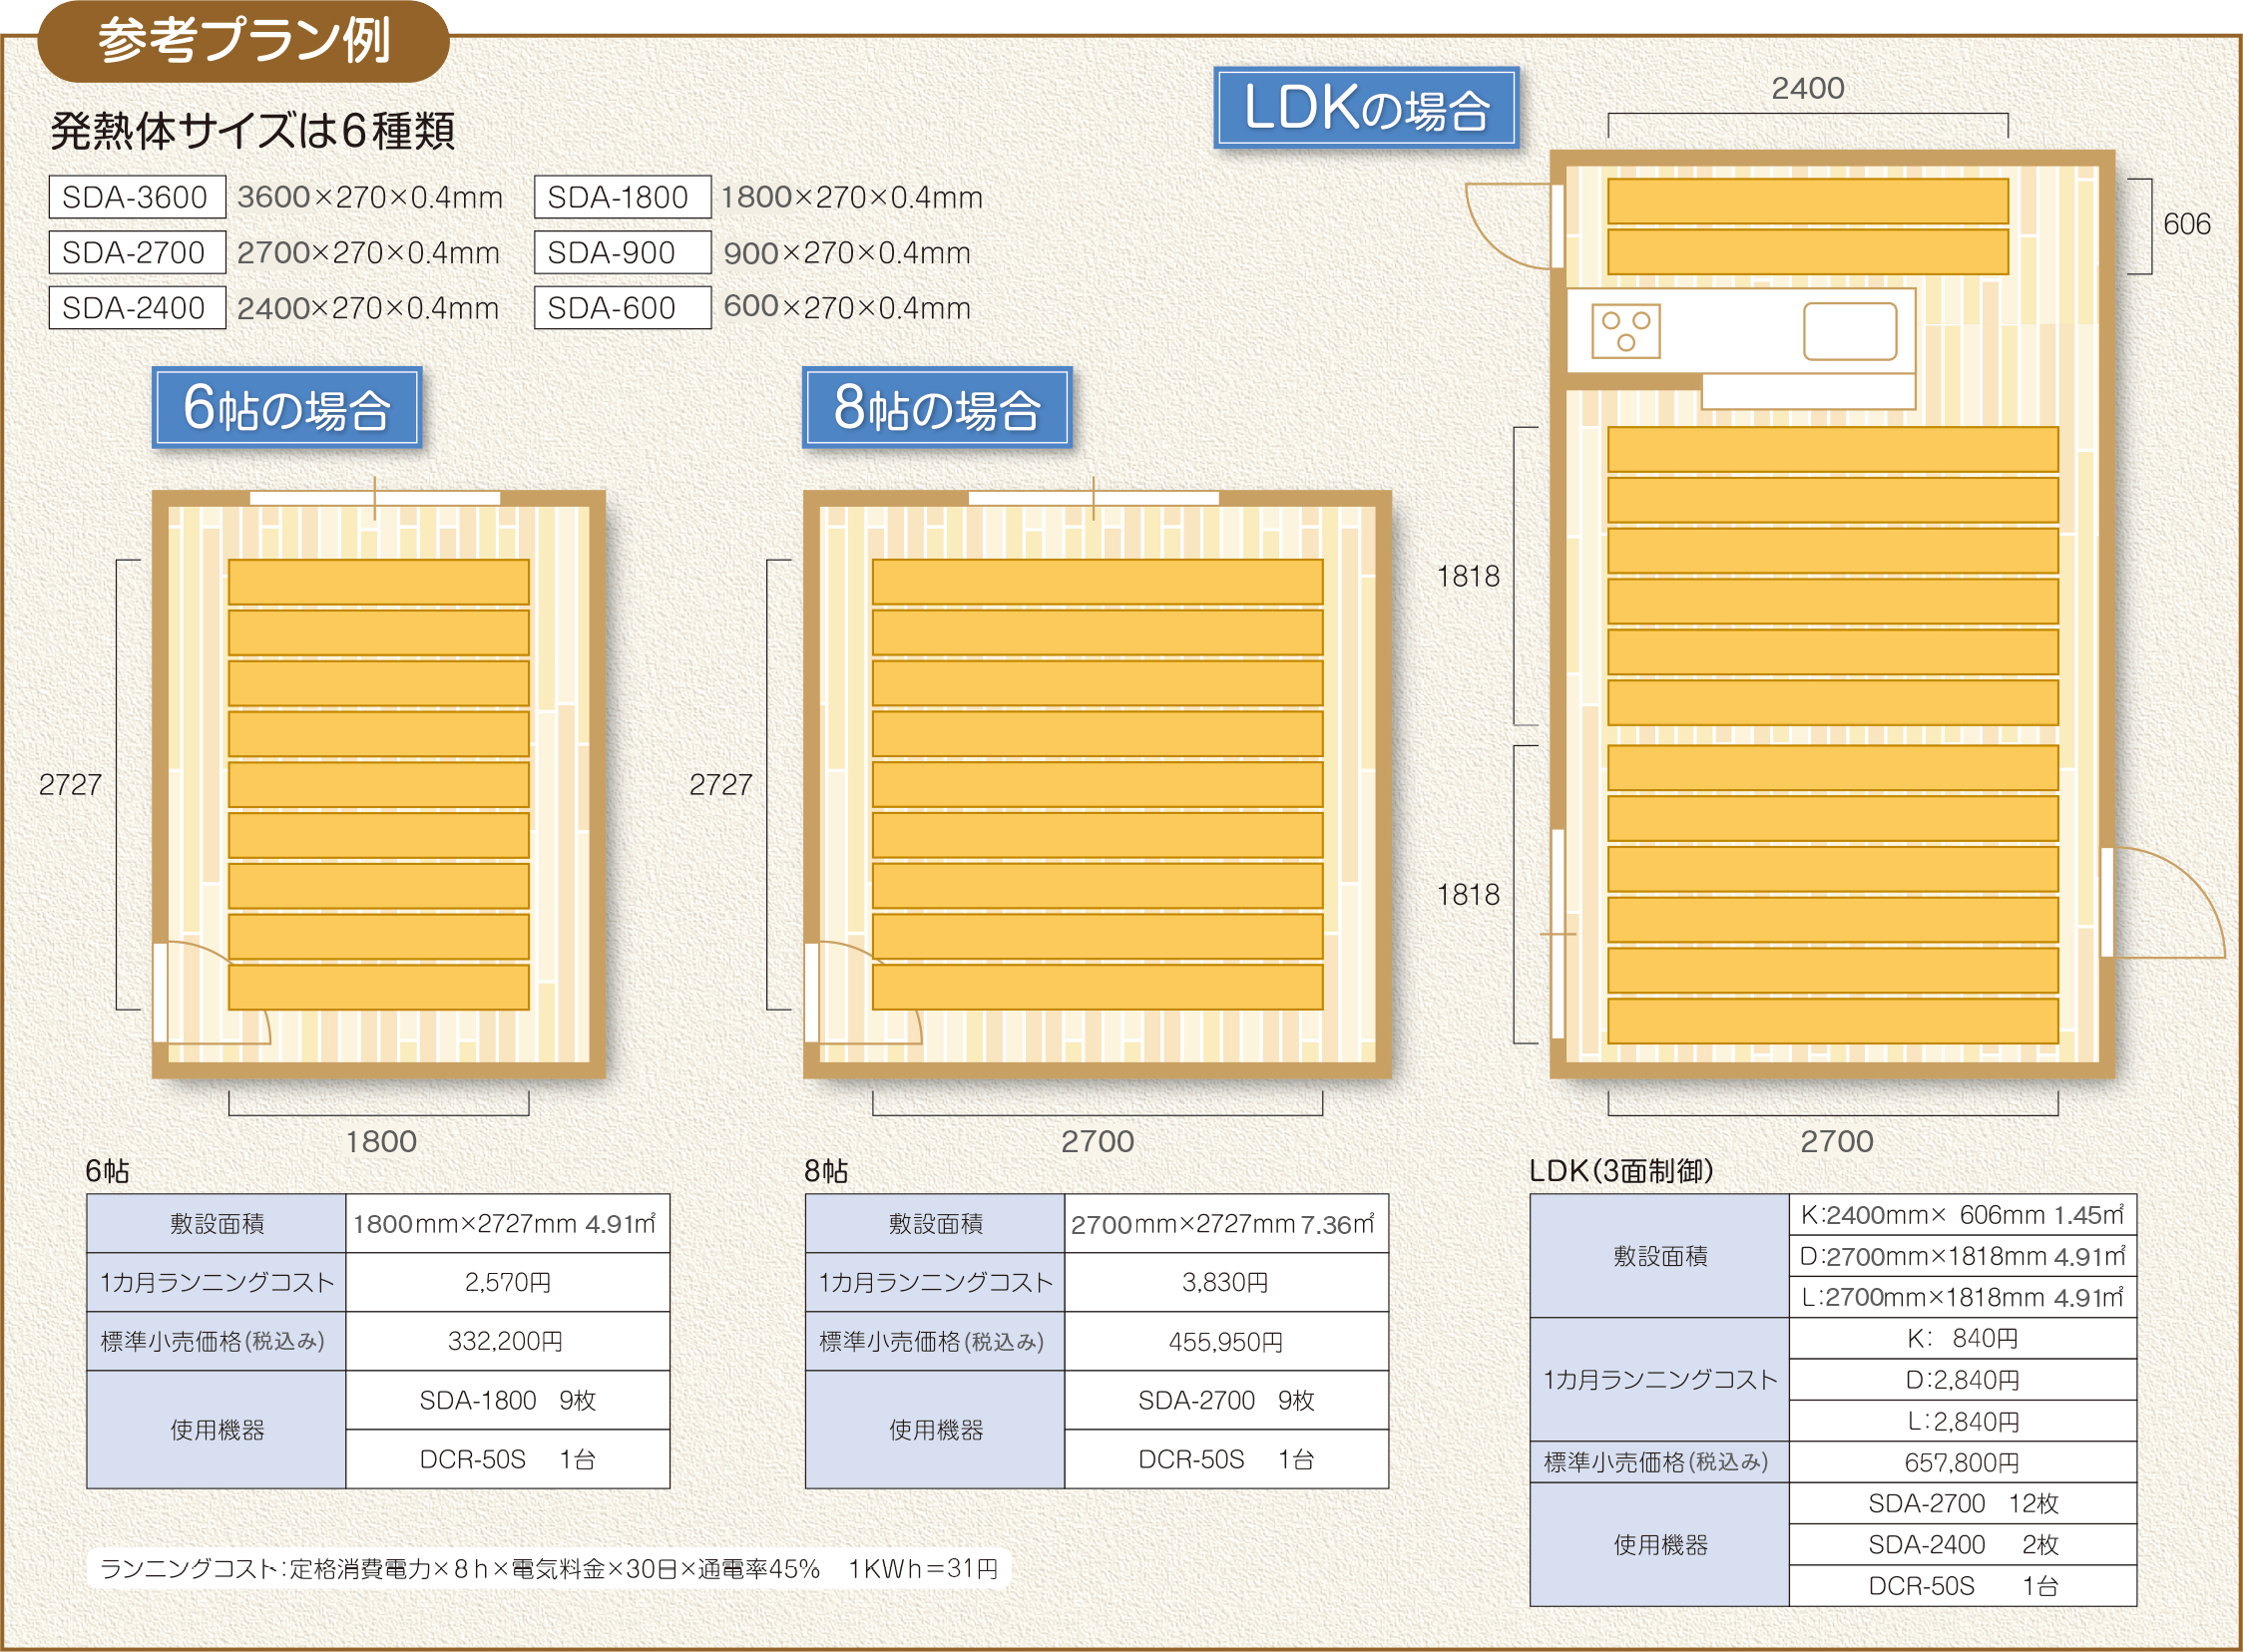The width and height of the screenshot is (2243, 1652).
Task: Click the 900×270×0.4mm size text
Action: pos(847,253)
